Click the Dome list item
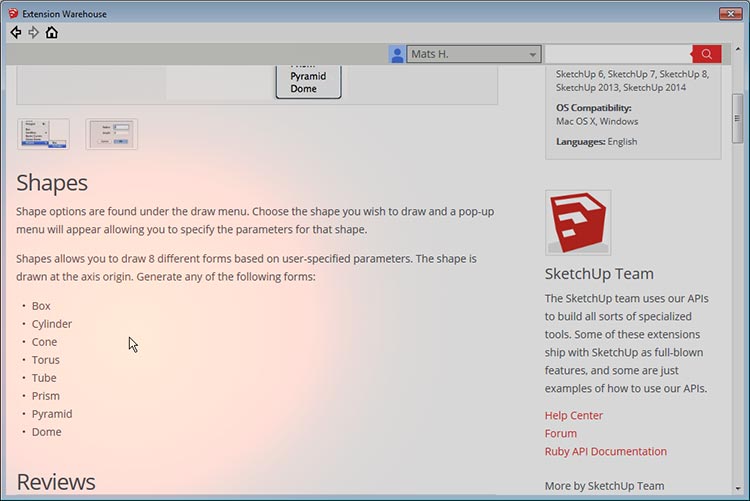This screenshot has height=501, width=750. [46, 432]
